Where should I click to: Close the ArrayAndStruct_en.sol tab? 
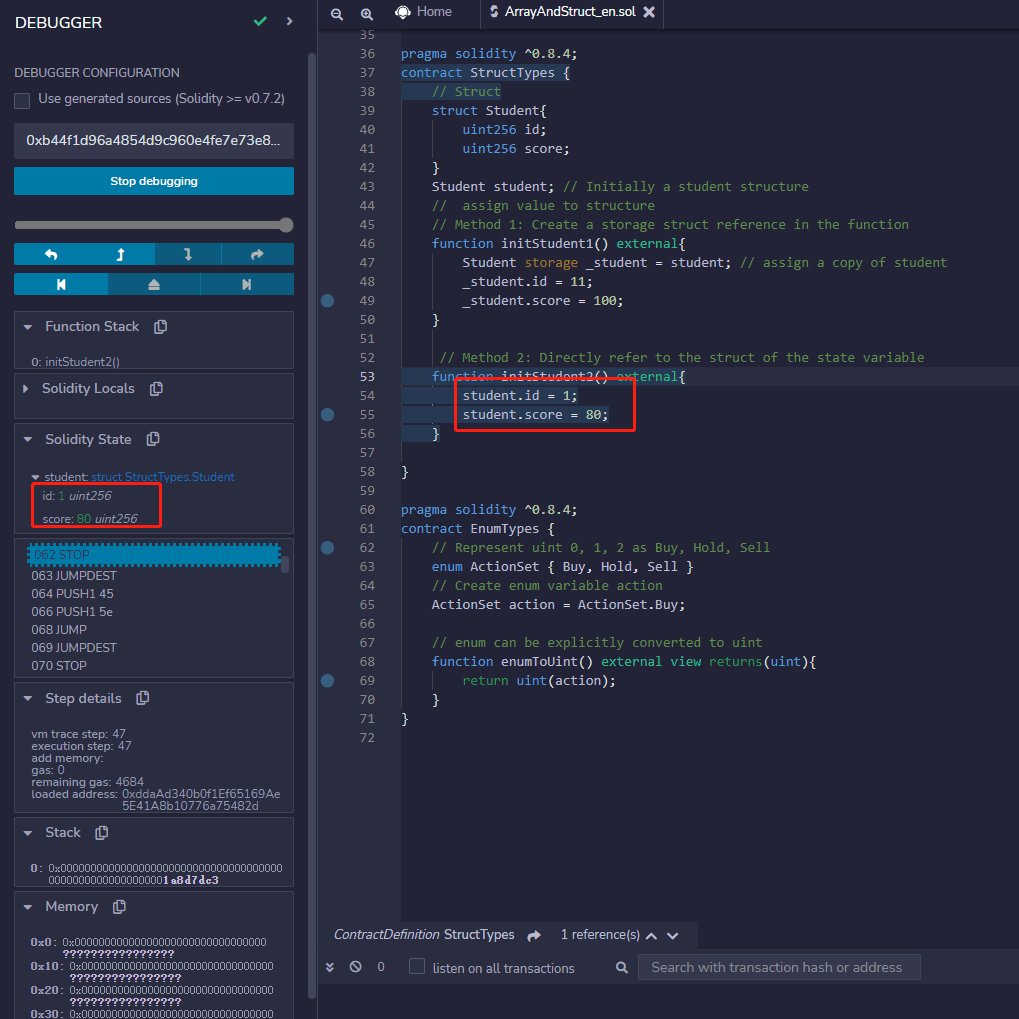tap(649, 13)
